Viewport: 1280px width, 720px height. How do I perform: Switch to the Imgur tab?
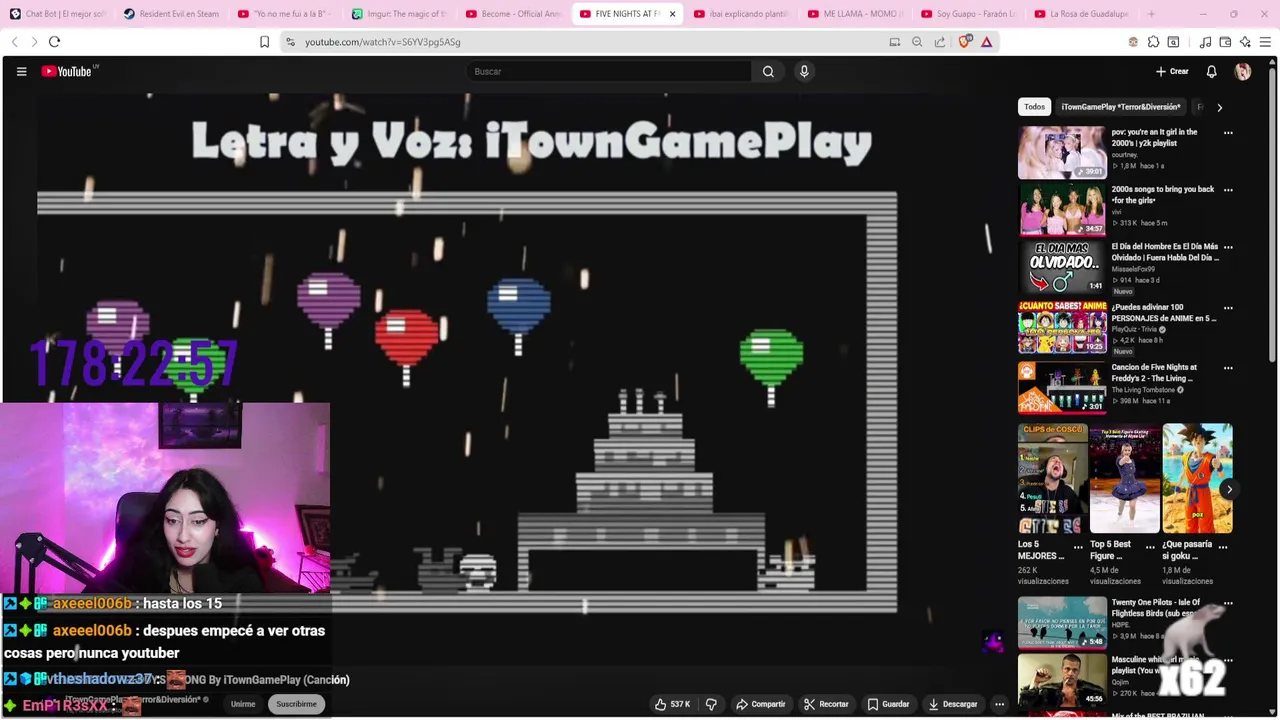coord(402,14)
